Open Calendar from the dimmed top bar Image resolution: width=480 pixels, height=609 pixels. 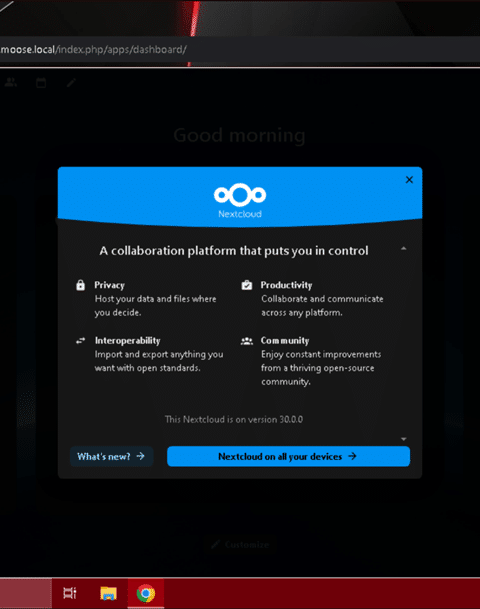pos(41,82)
